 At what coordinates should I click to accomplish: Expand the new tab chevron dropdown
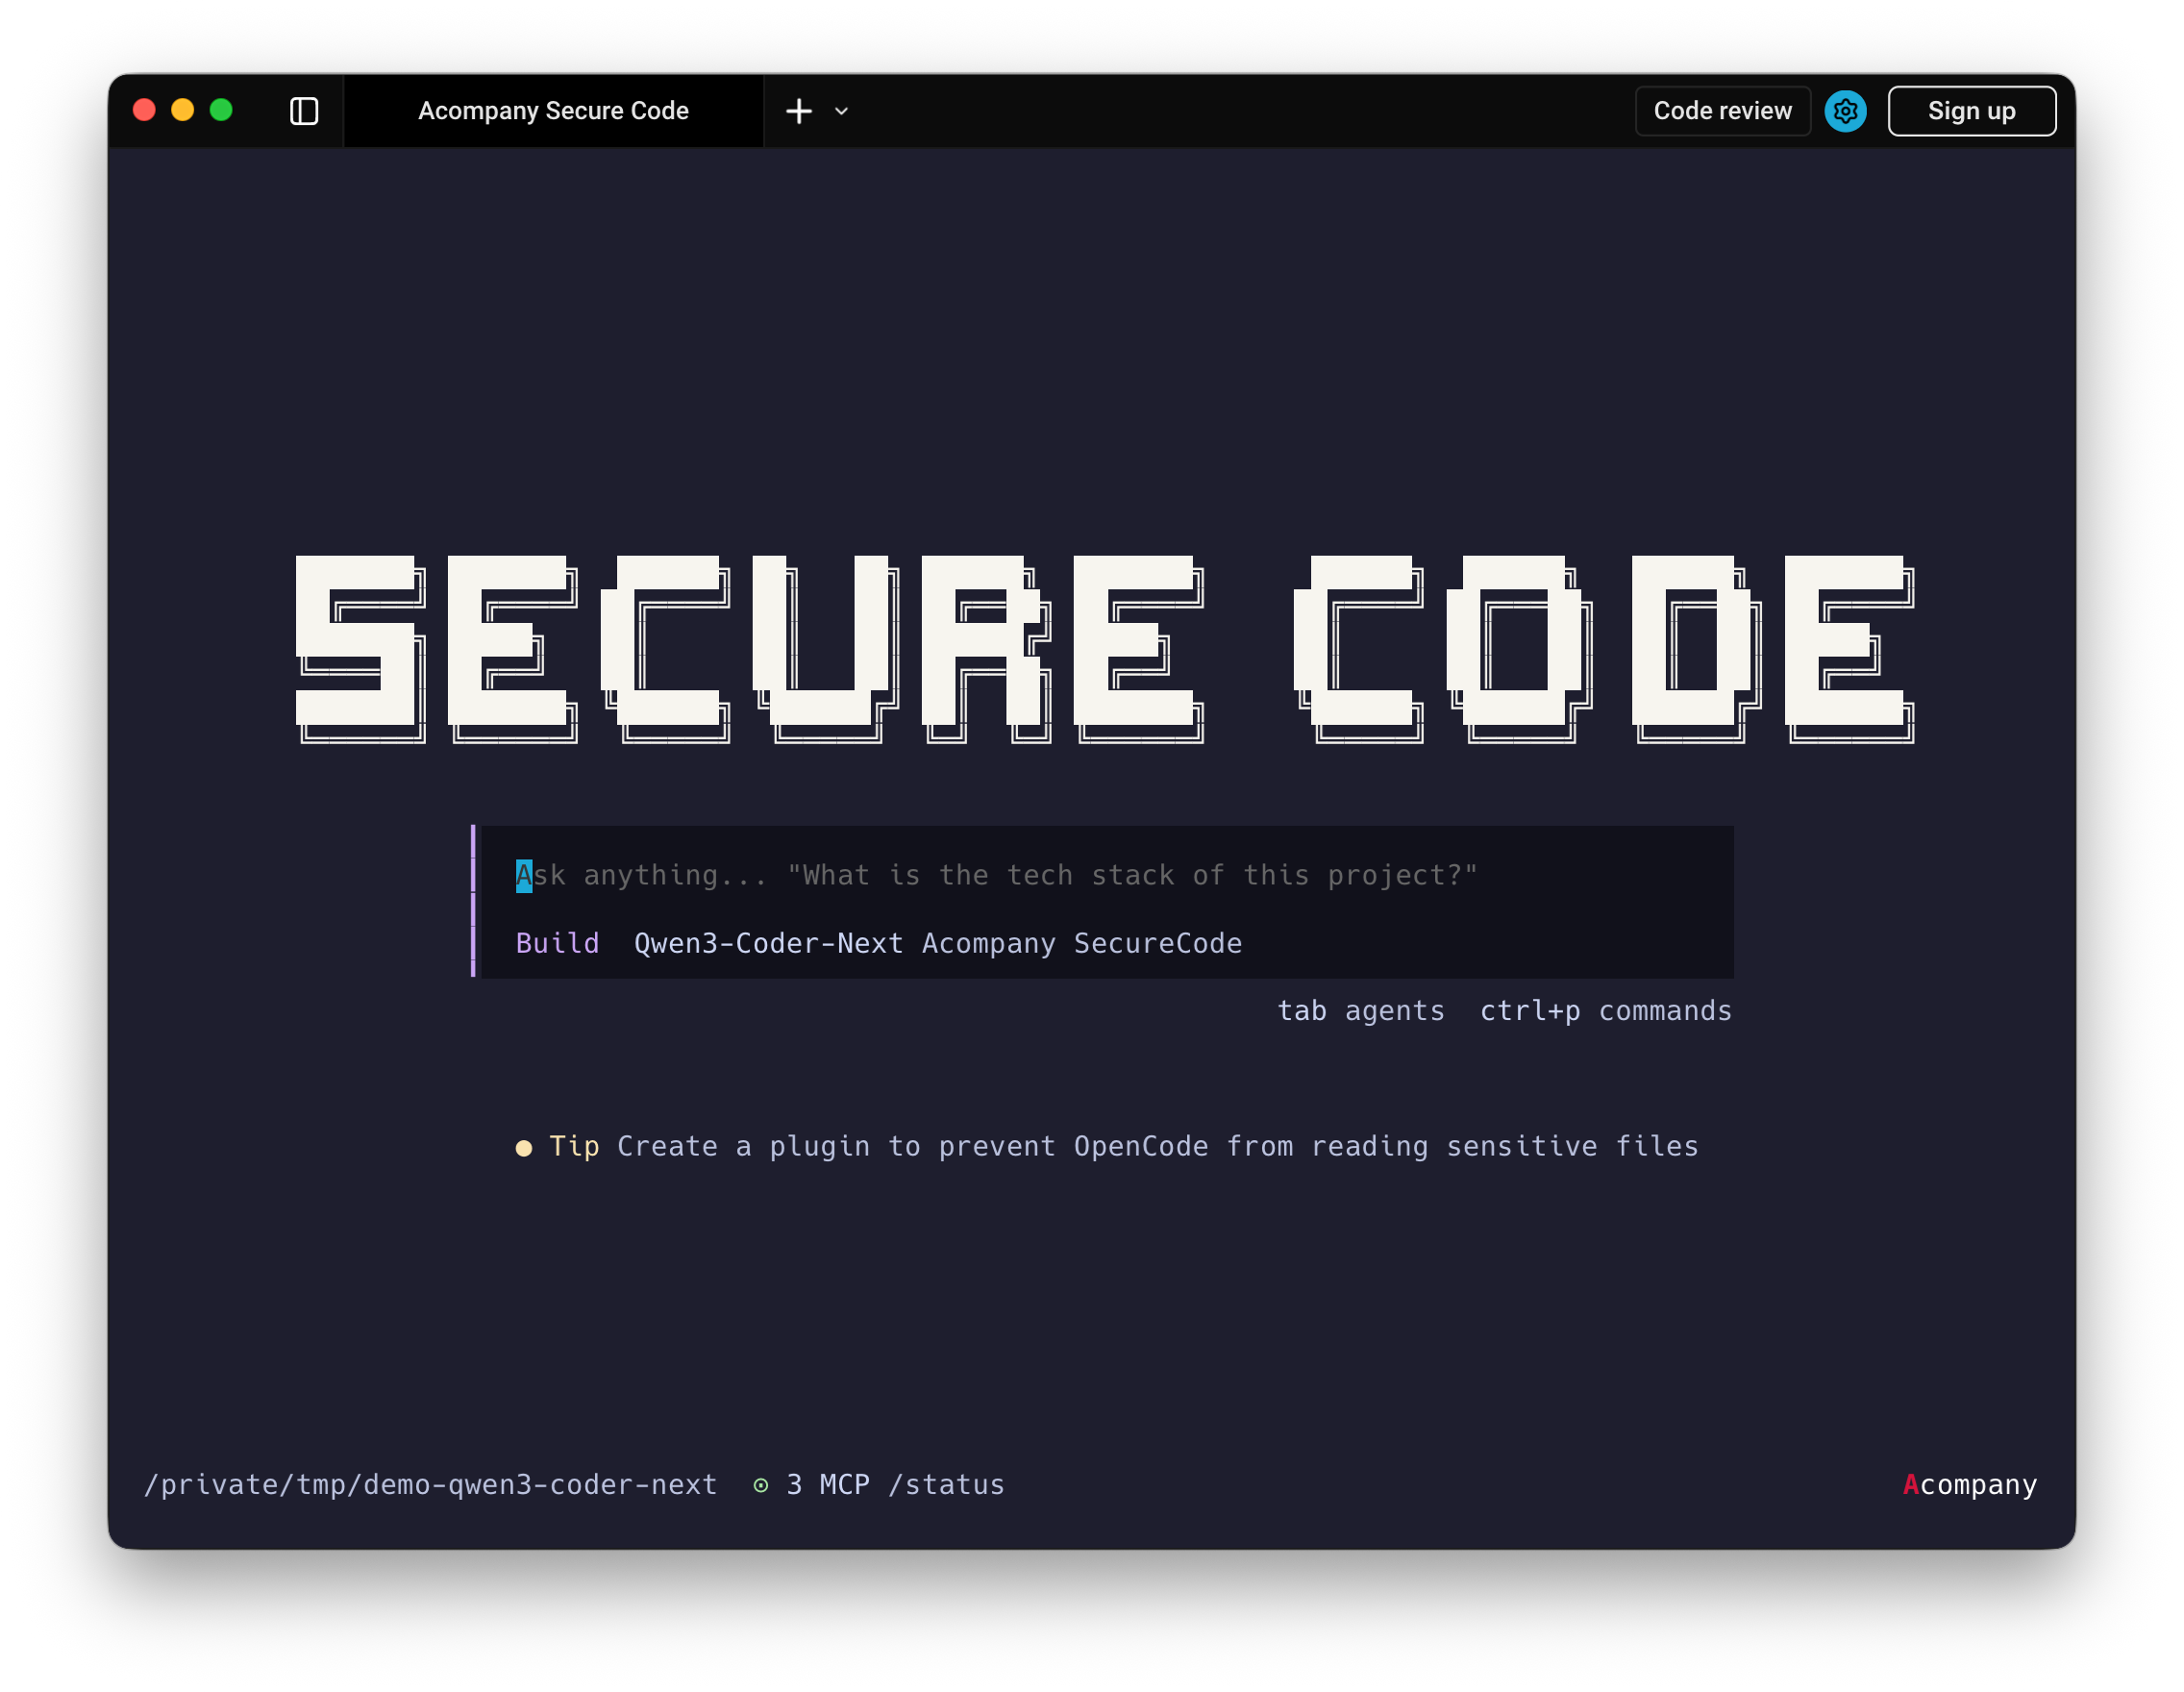click(x=841, y=111)
